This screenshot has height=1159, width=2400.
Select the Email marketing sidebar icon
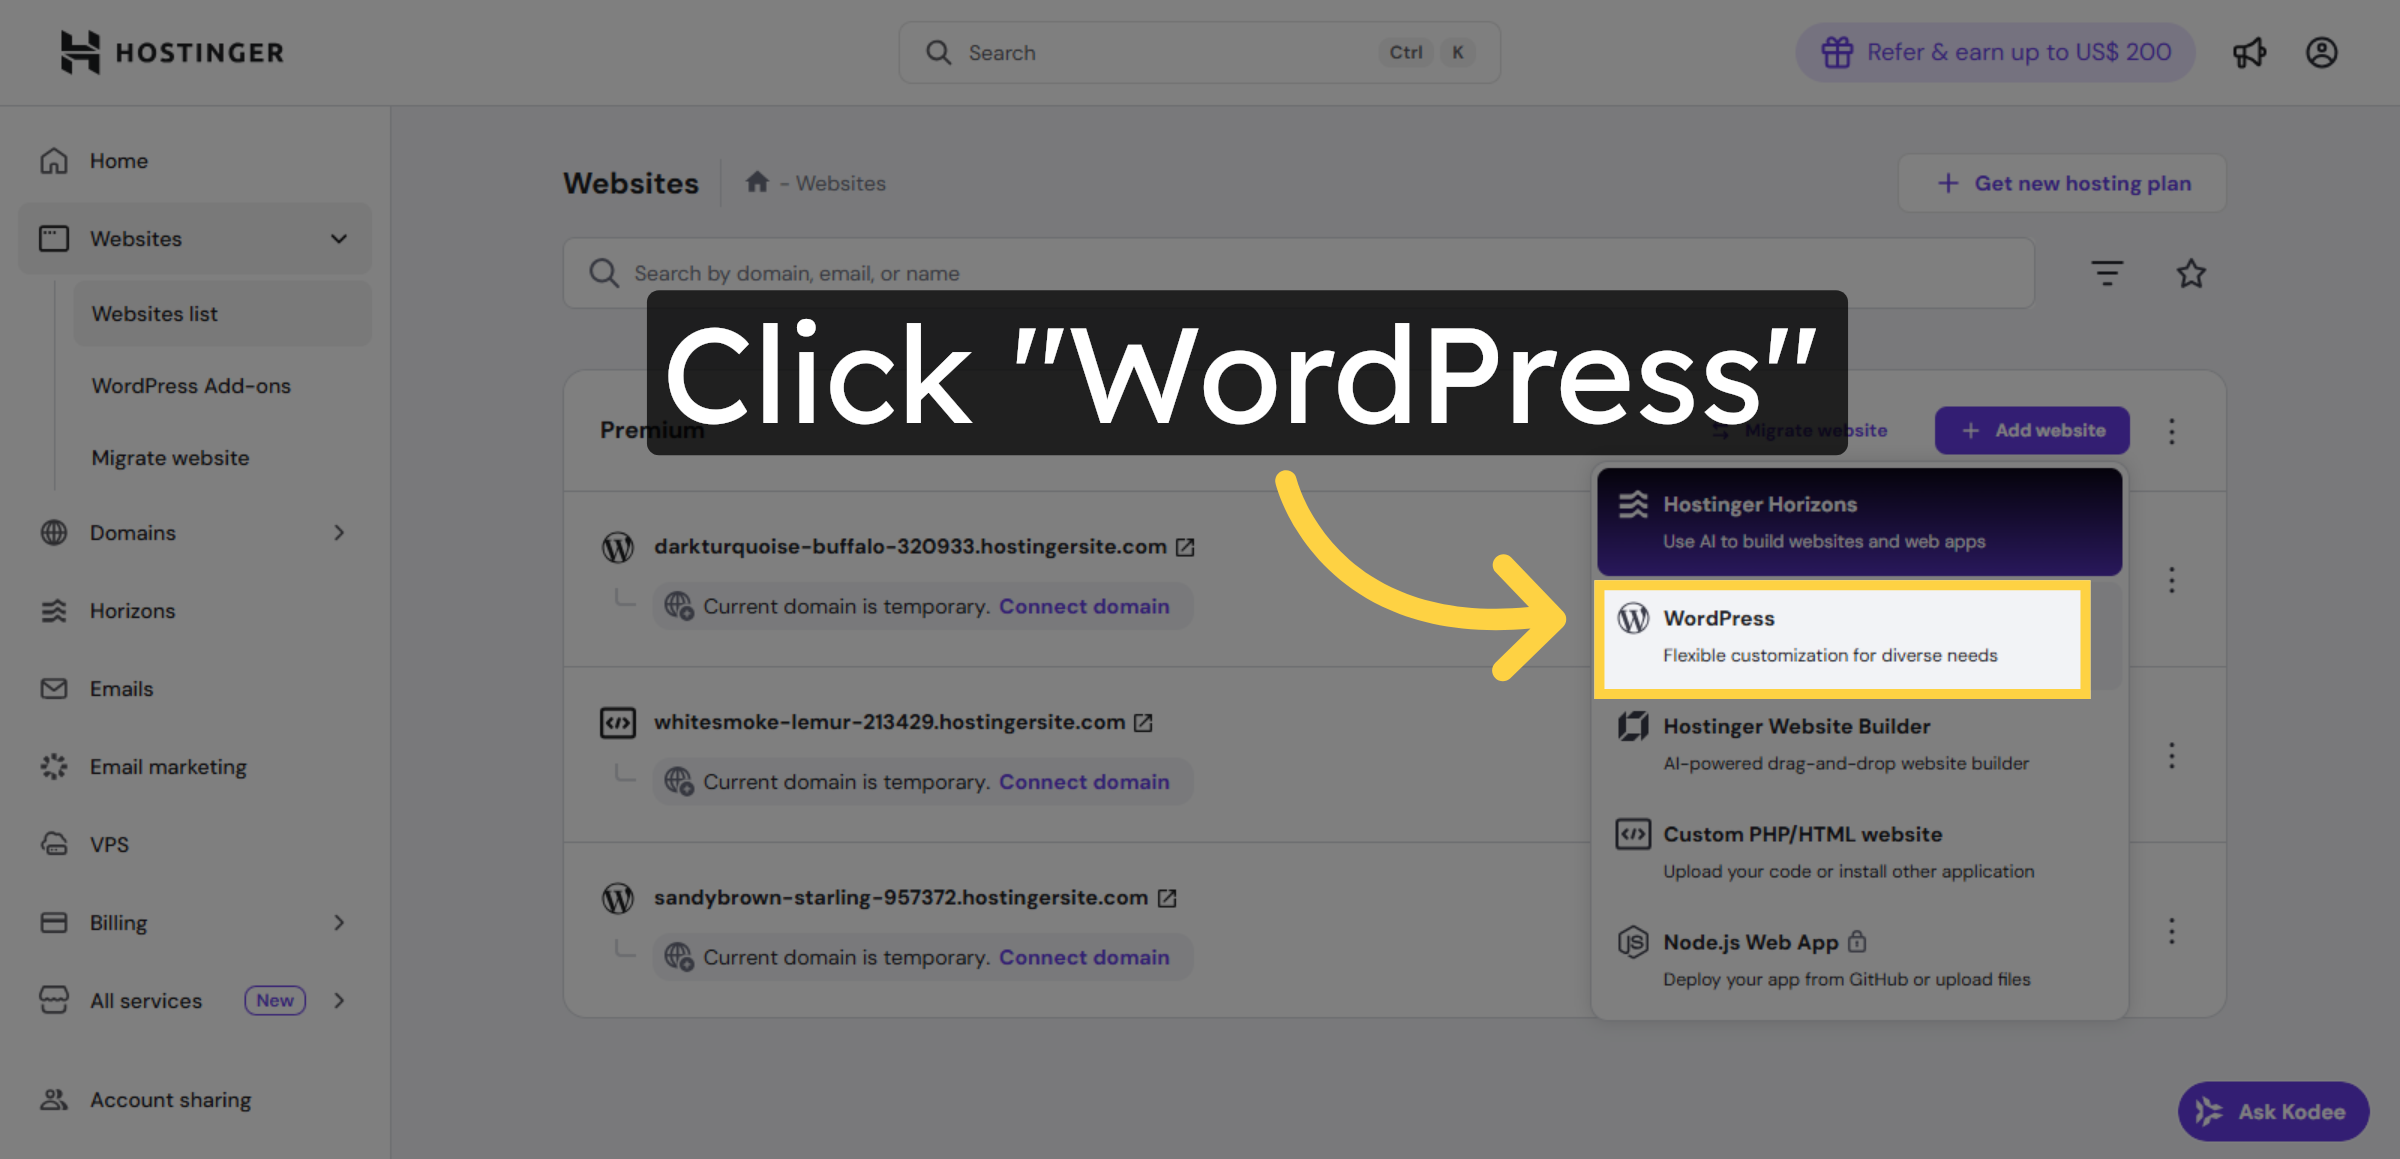point(54,766)
